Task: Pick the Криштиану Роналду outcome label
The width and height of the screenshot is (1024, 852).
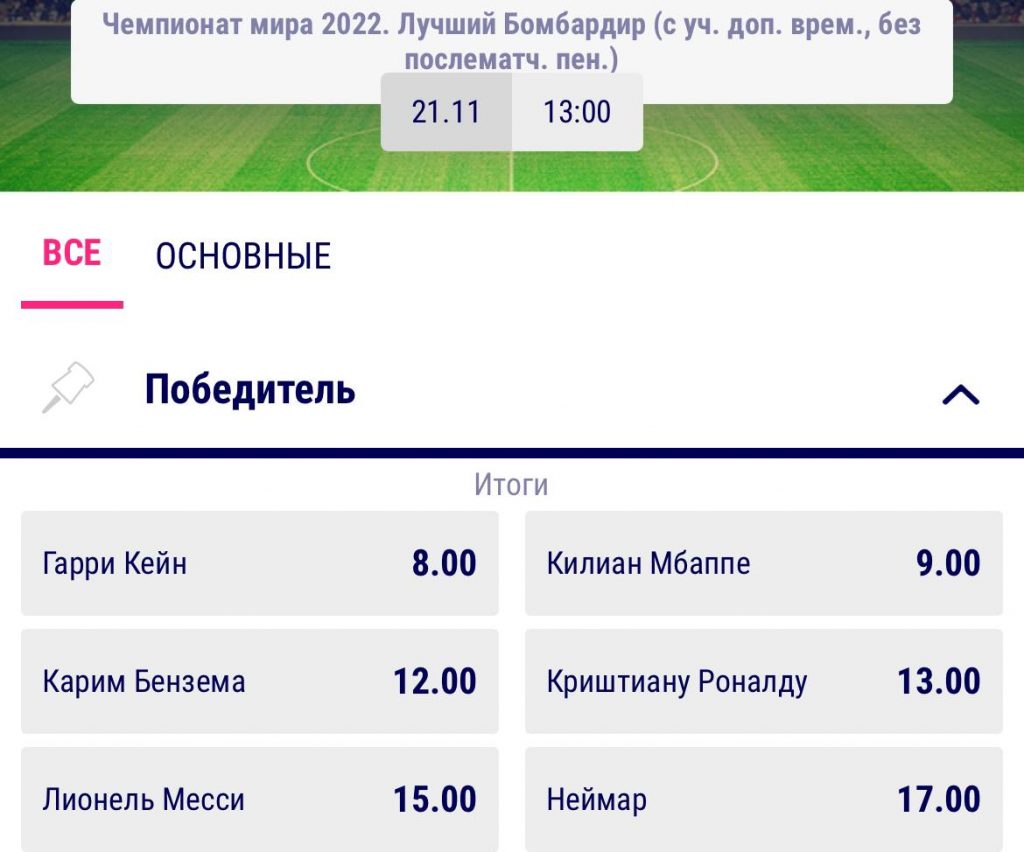Action: [677, 682]
